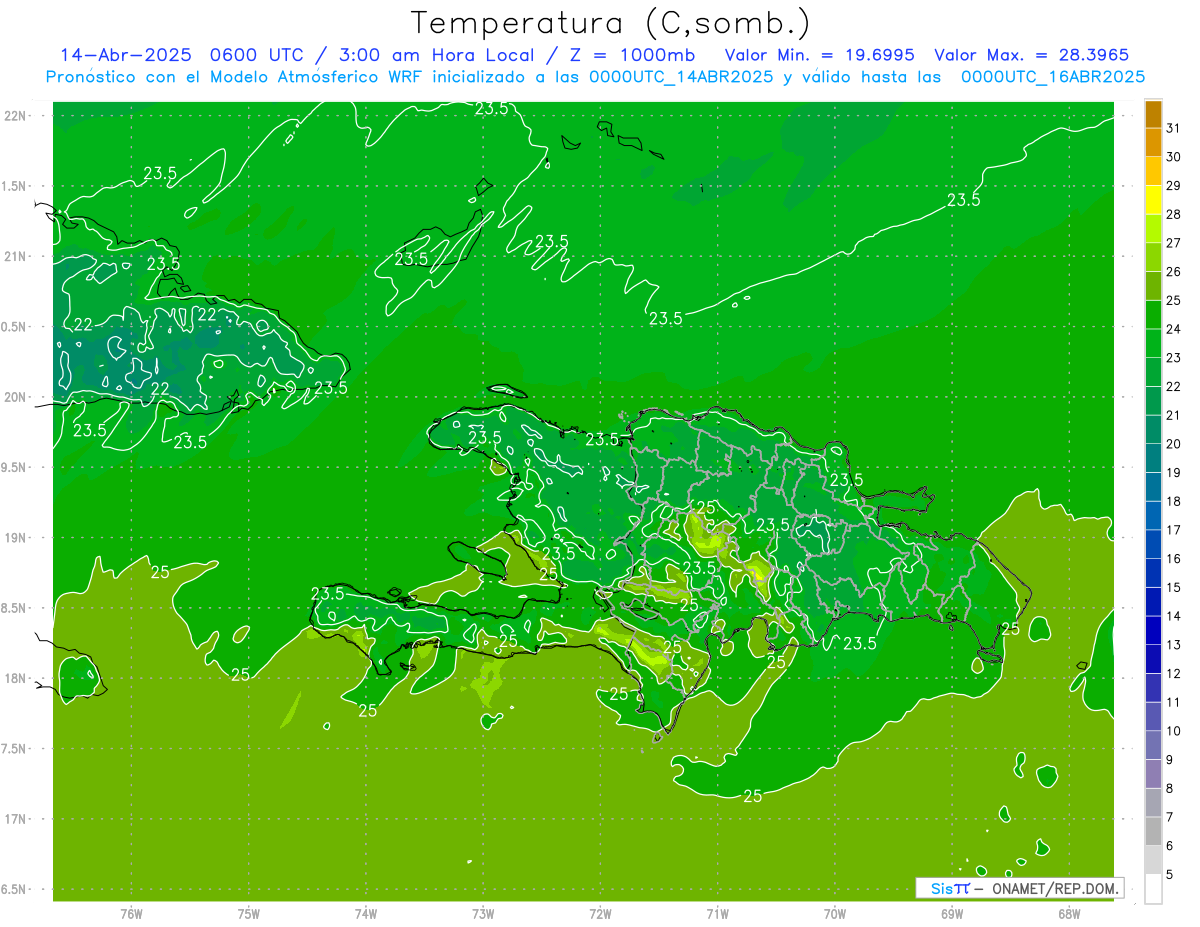Click the '20N' latitude axis label
Image resolution: width=1200 pixels, height=927 pixels.
click(14, 397)
